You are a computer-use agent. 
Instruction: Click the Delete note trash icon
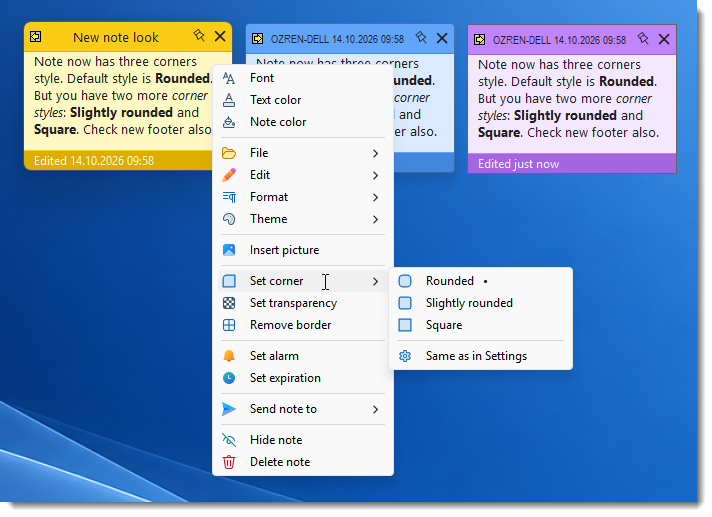coord(229,462)
